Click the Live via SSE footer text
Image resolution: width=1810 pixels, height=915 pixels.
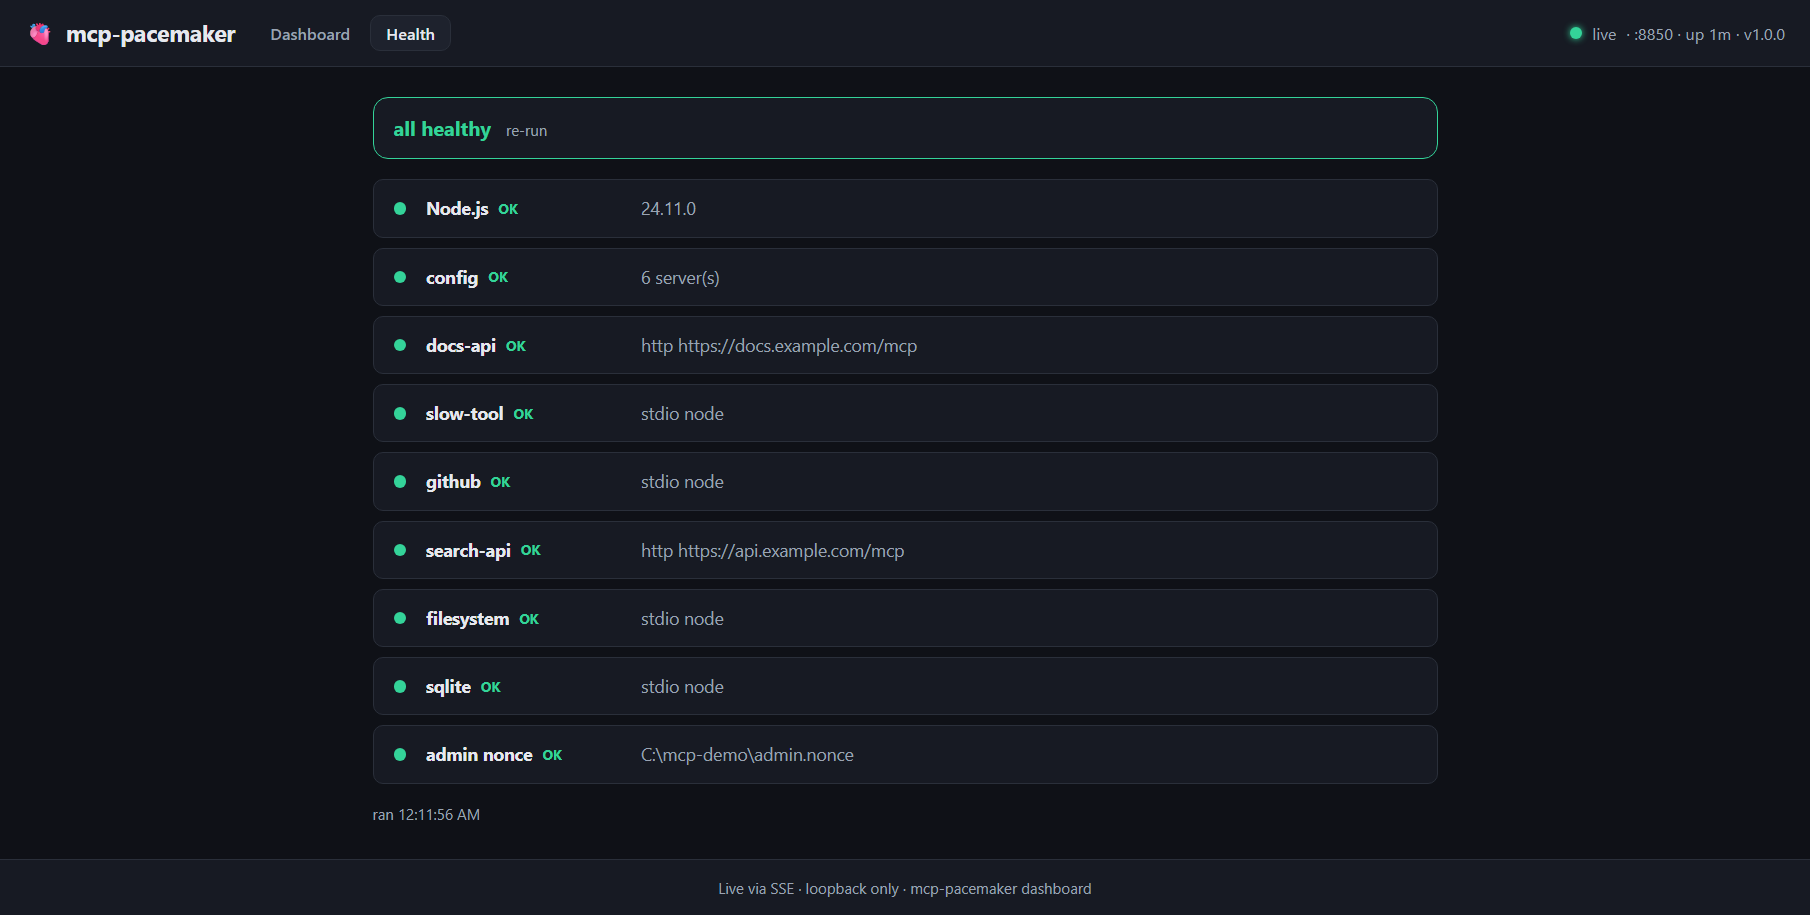click(x=756, y=888)
